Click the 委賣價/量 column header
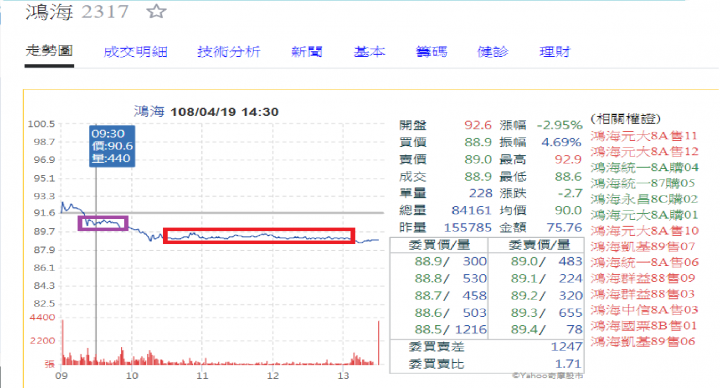Image resolution: width=720 pixels, height=388 pixels. click(x=539, y=245)
